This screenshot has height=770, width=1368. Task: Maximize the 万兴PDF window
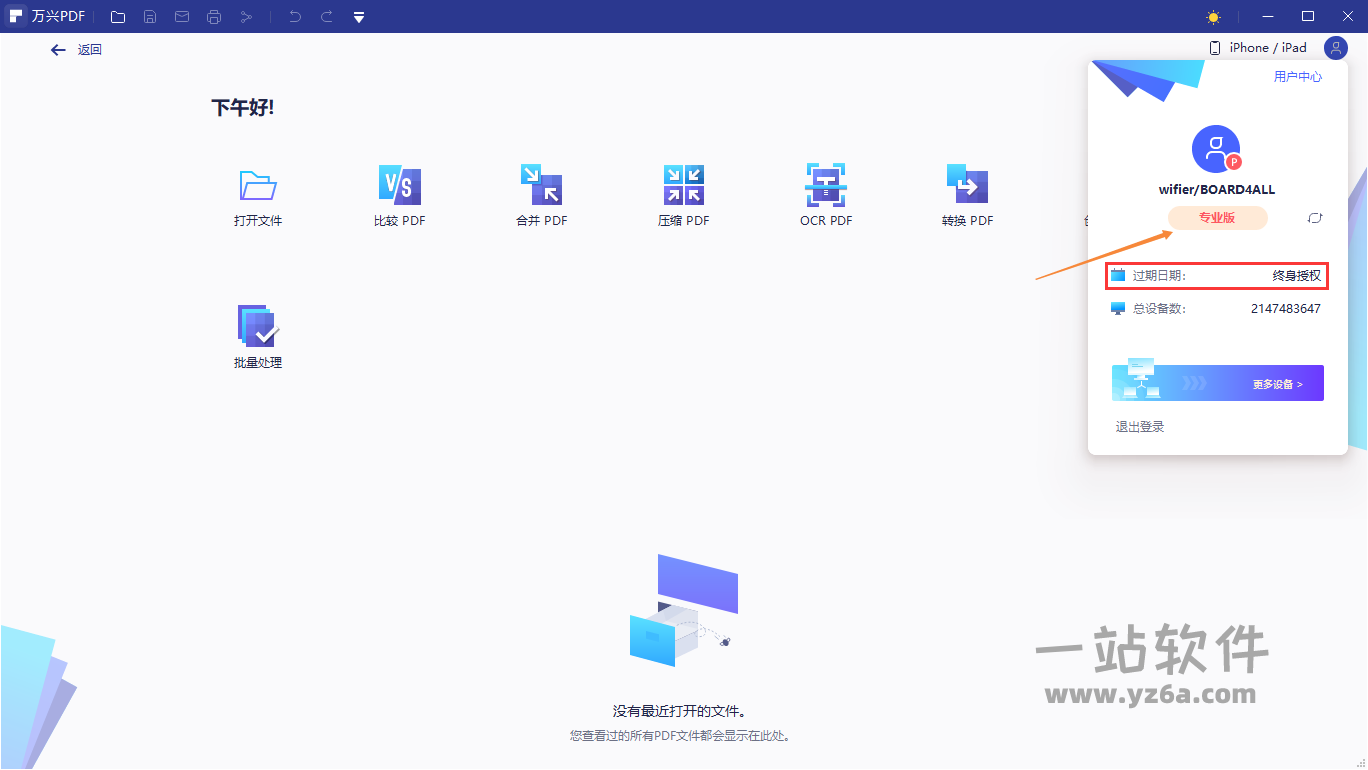coord(1307,16)
